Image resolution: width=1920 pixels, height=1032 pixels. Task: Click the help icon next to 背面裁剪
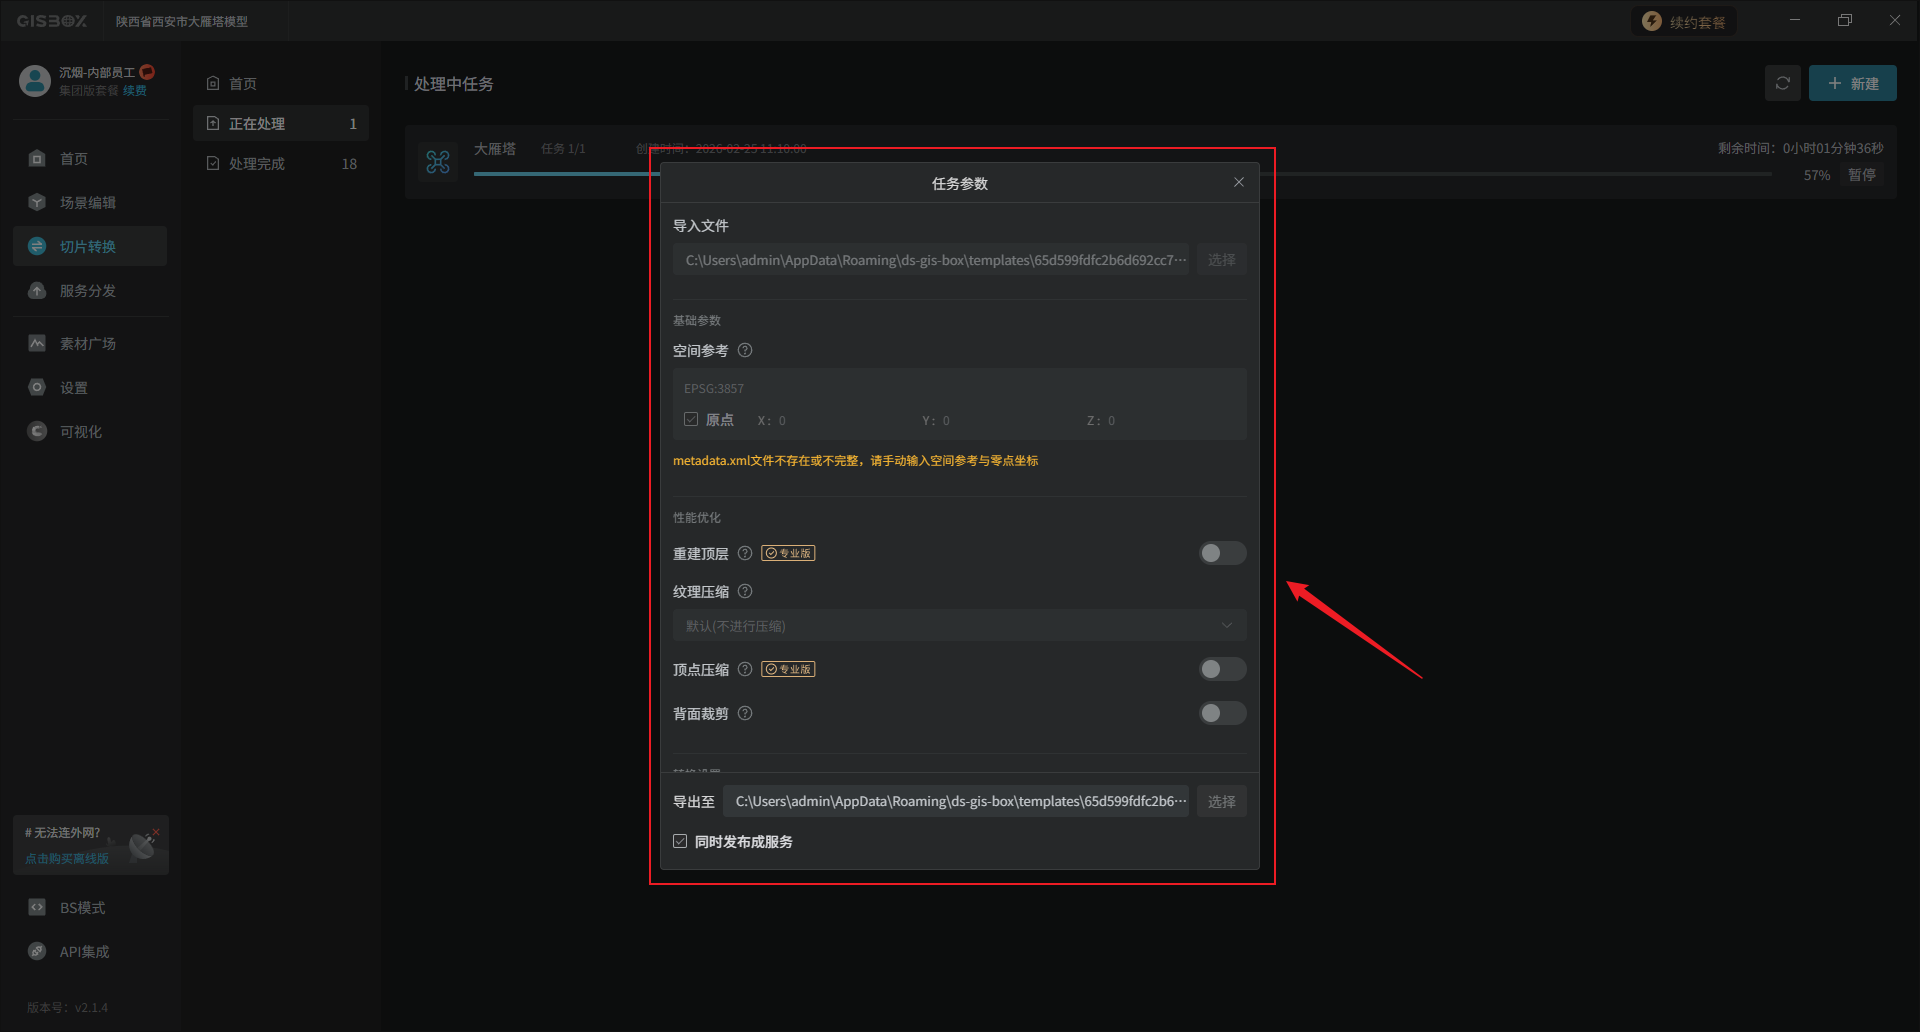click(745, 714)
